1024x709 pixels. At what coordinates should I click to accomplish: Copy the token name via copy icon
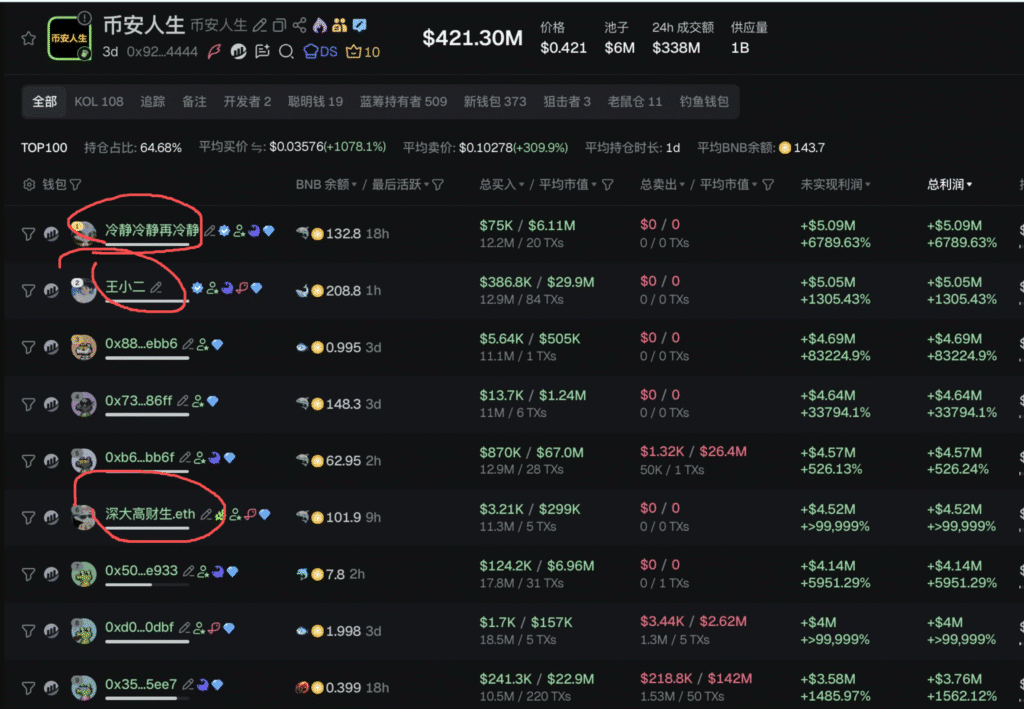(279, 25)
